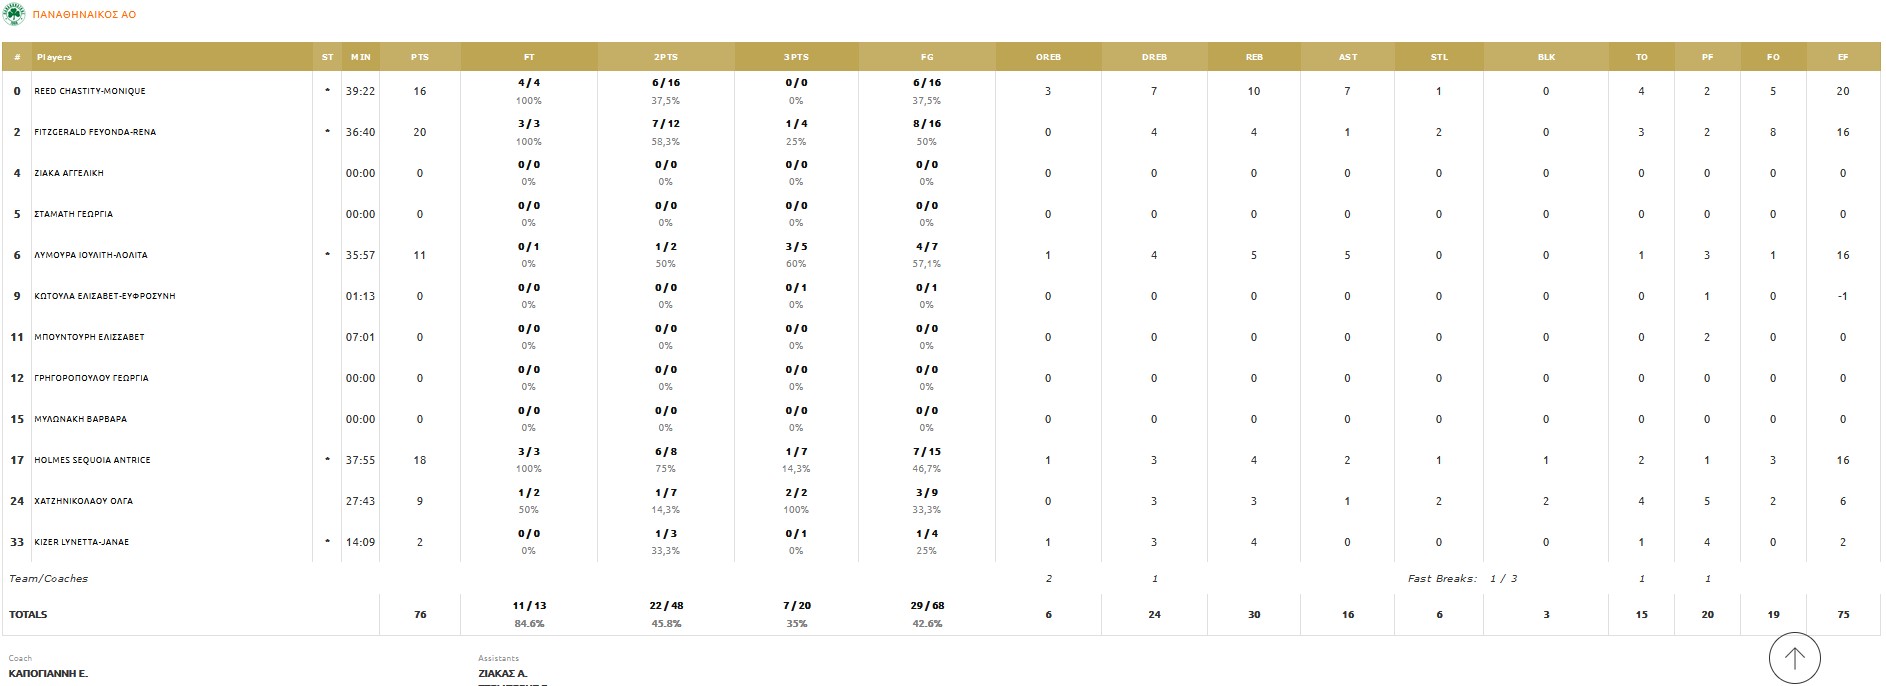Click the AST column header
Viewport: 1886px width, 686px height.
(1347, 57)
